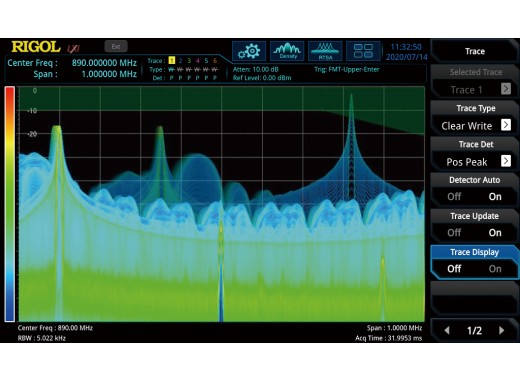Select trace number 1 in header
The width and height of the screenshot is (520, 380).
[172, 60]
